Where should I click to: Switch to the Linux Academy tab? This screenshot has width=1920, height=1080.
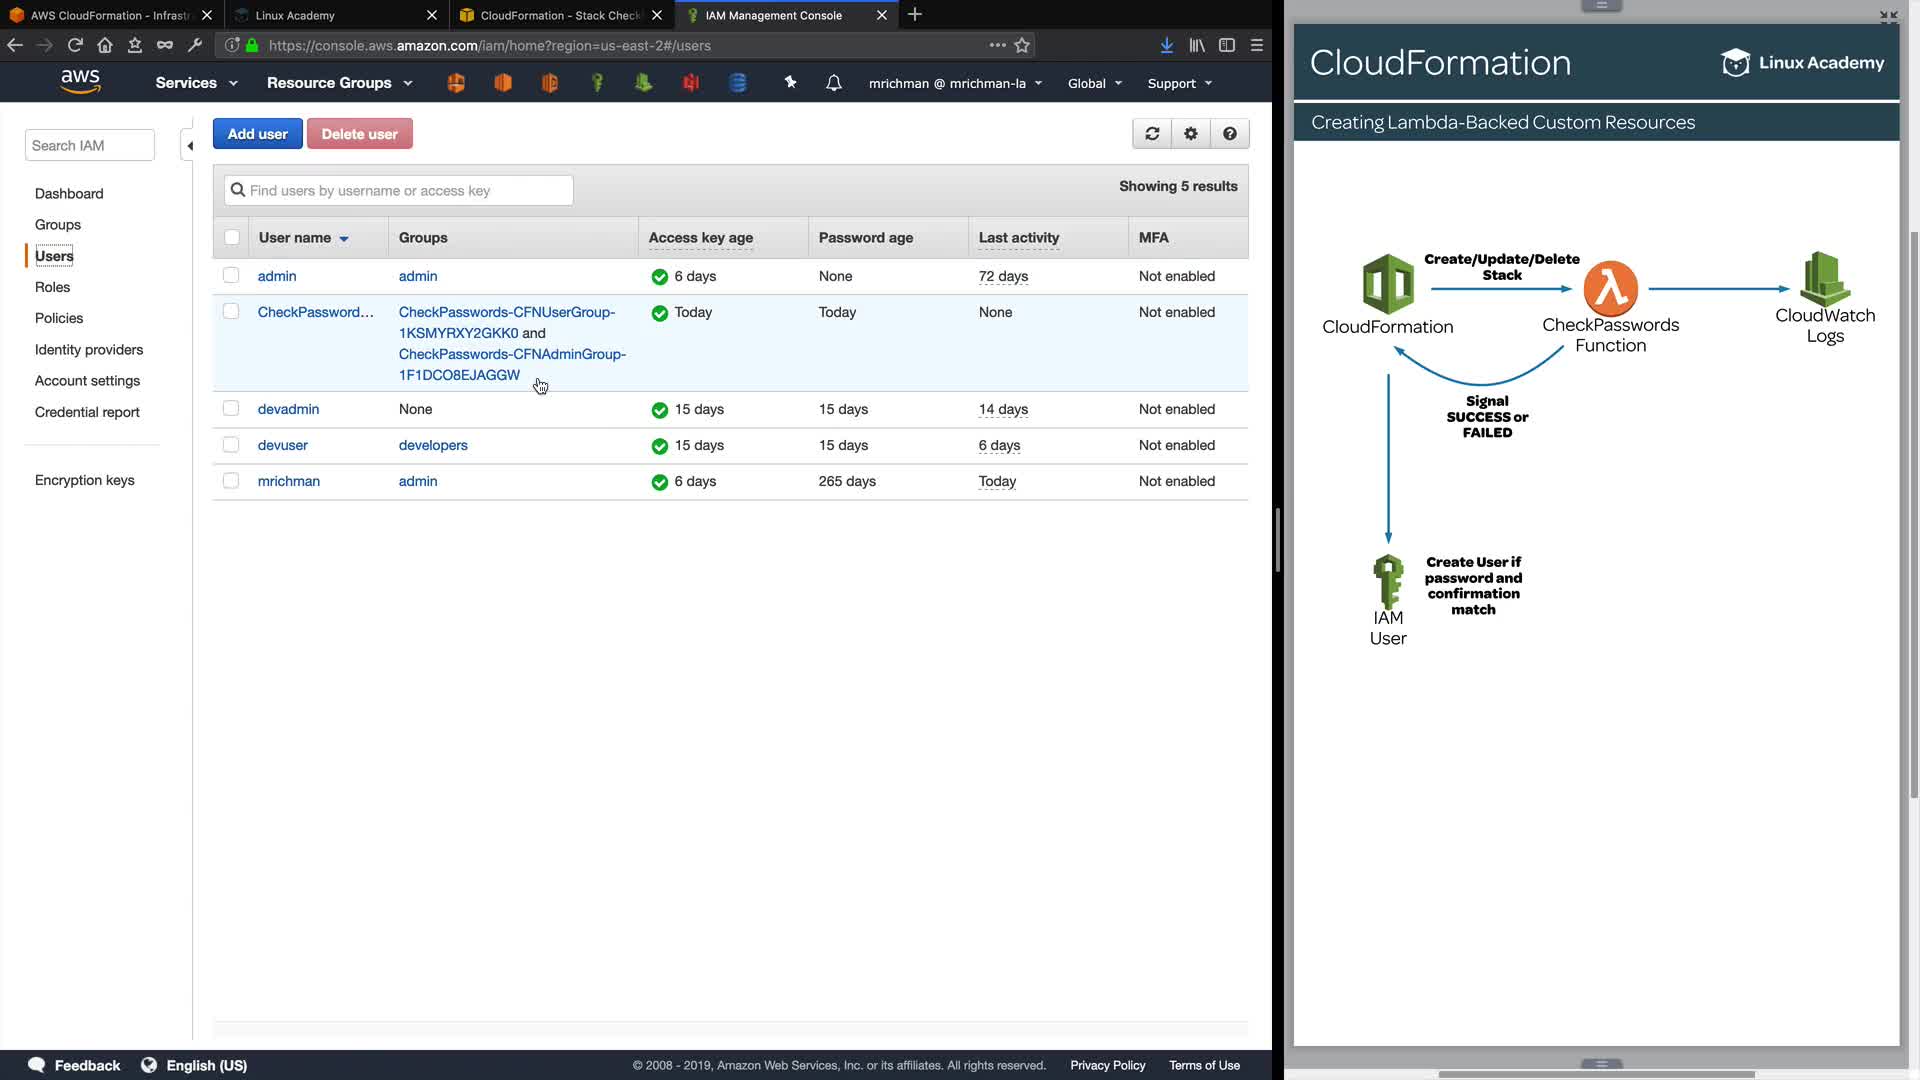pyautogui.click(x=330, y=15)
